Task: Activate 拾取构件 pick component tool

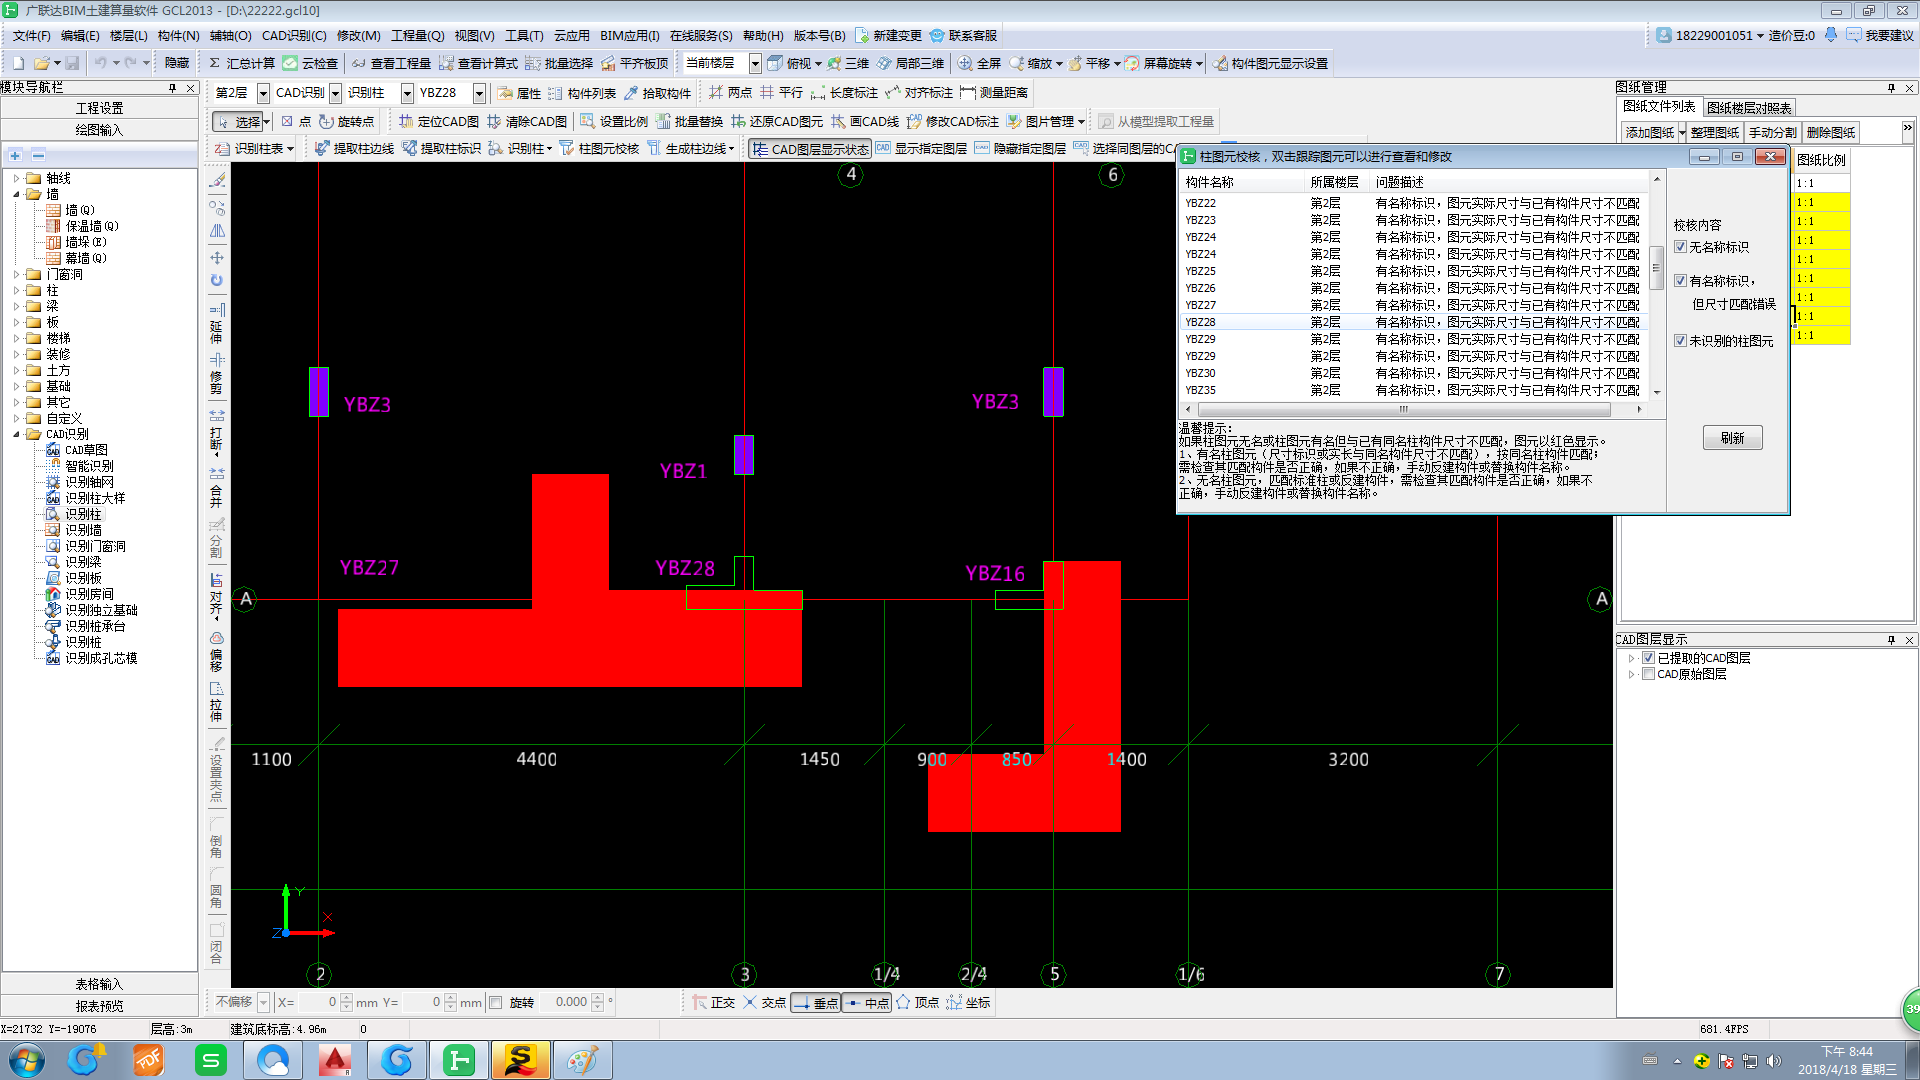Action: point(657,93)
